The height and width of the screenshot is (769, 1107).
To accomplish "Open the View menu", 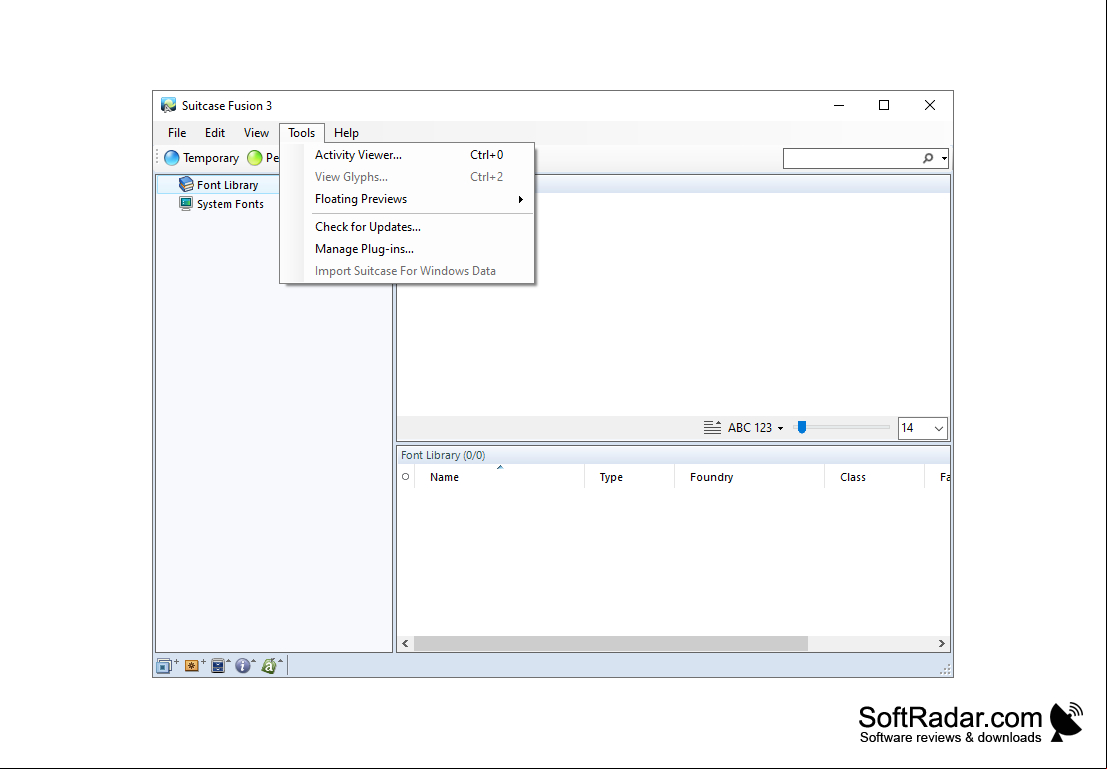I will coord(256,133).
